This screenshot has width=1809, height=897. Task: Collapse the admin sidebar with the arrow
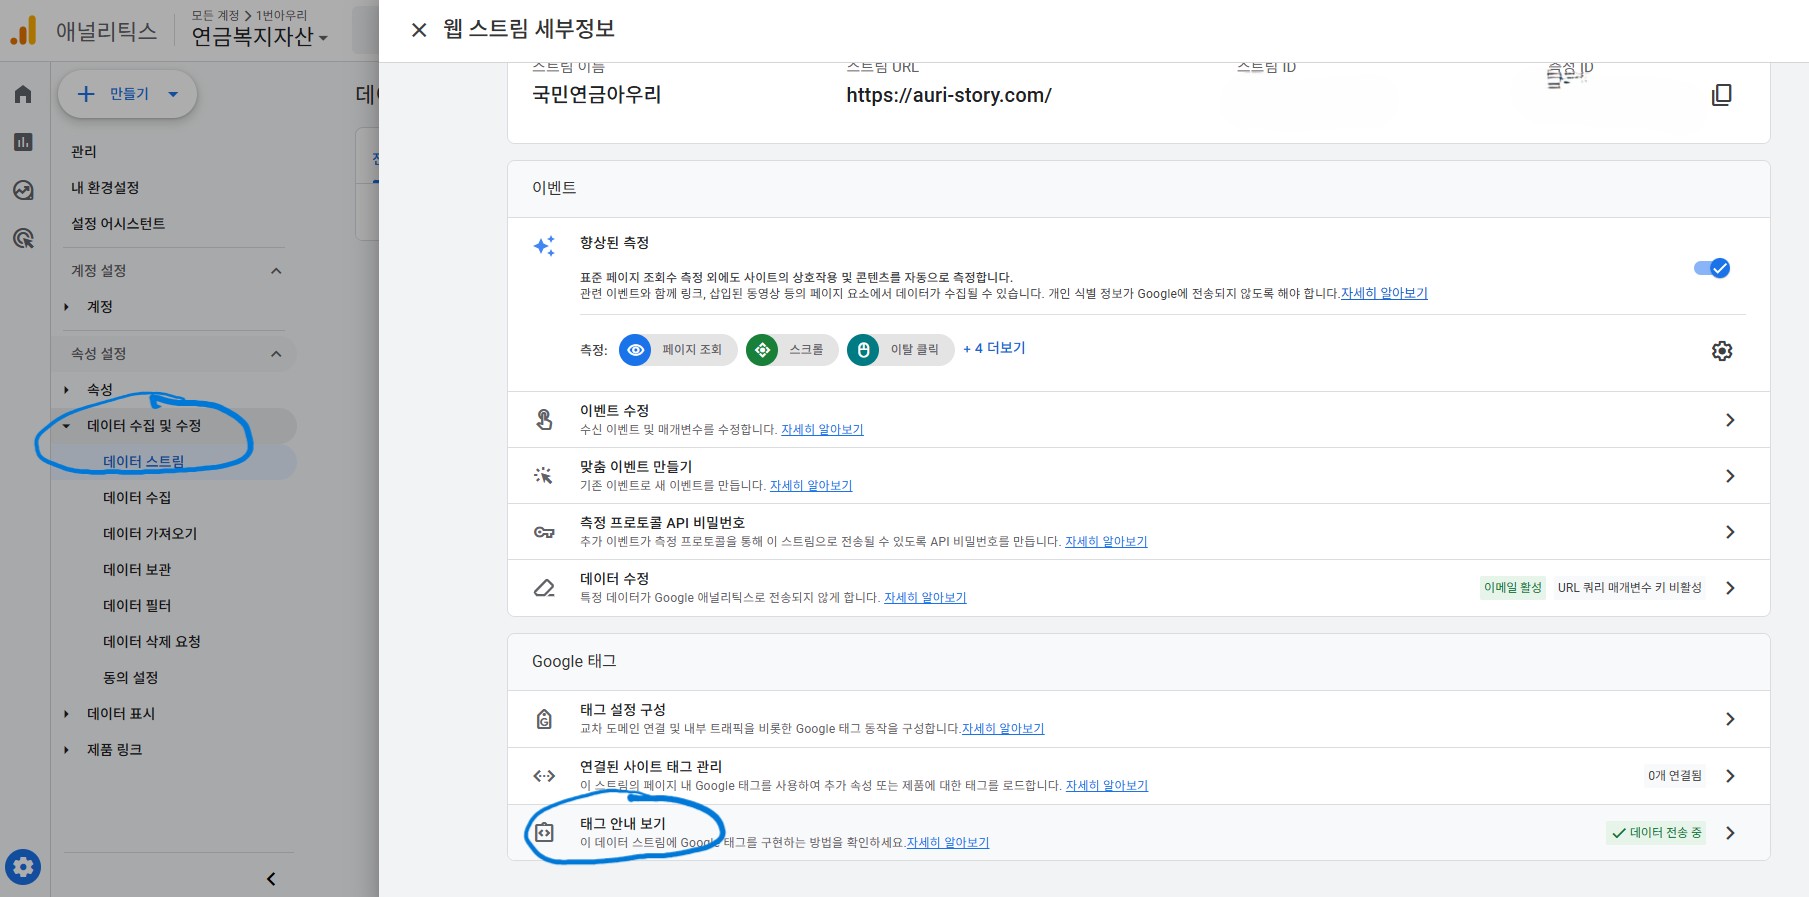click(x=271, y=879)
